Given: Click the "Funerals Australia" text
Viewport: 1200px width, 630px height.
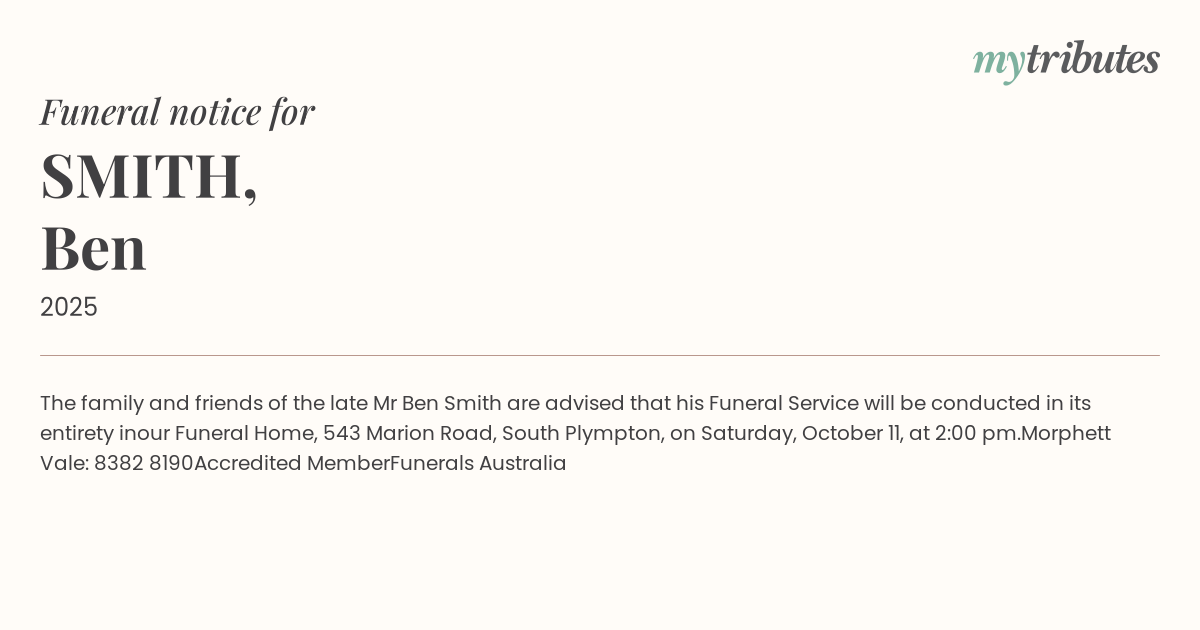Looking at the screenshot, I should pyautogui.click(x=478, y=463).
